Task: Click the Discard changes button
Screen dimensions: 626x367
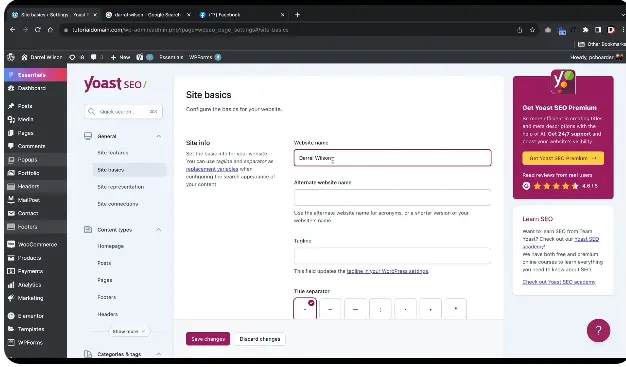Action: point(260,339)
